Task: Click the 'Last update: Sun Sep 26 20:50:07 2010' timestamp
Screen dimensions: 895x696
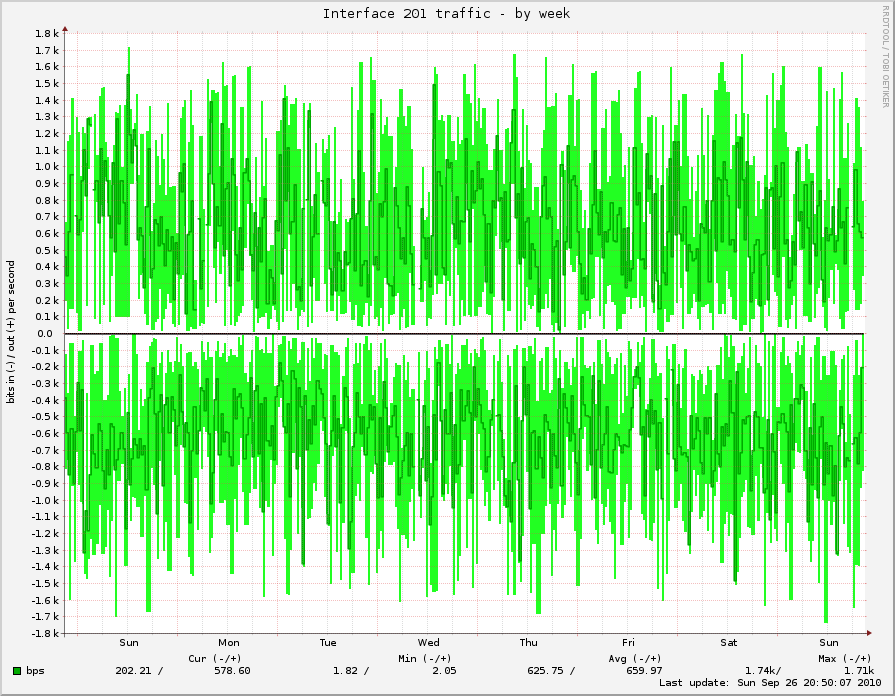Action: [x=770, y=683]
